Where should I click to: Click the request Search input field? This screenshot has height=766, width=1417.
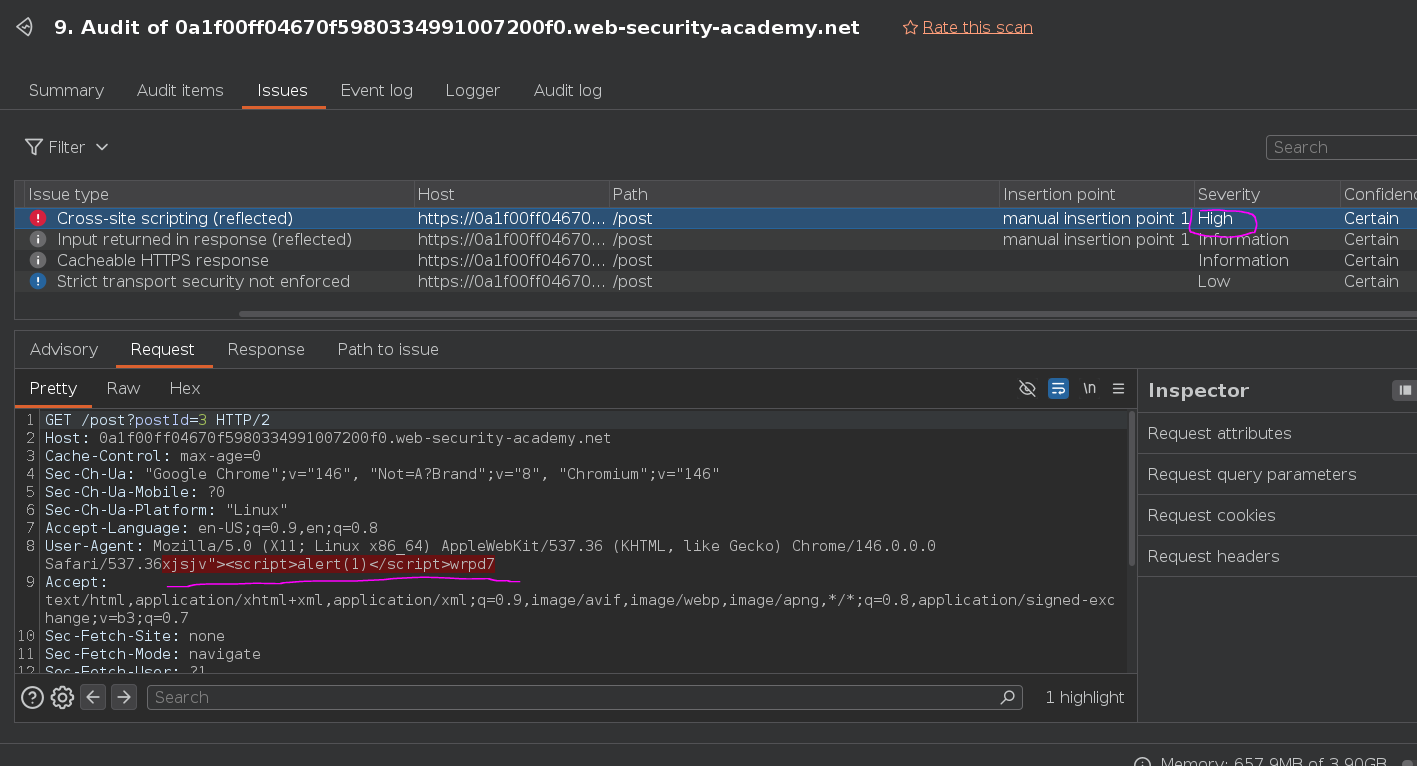[x=585, y=697]
